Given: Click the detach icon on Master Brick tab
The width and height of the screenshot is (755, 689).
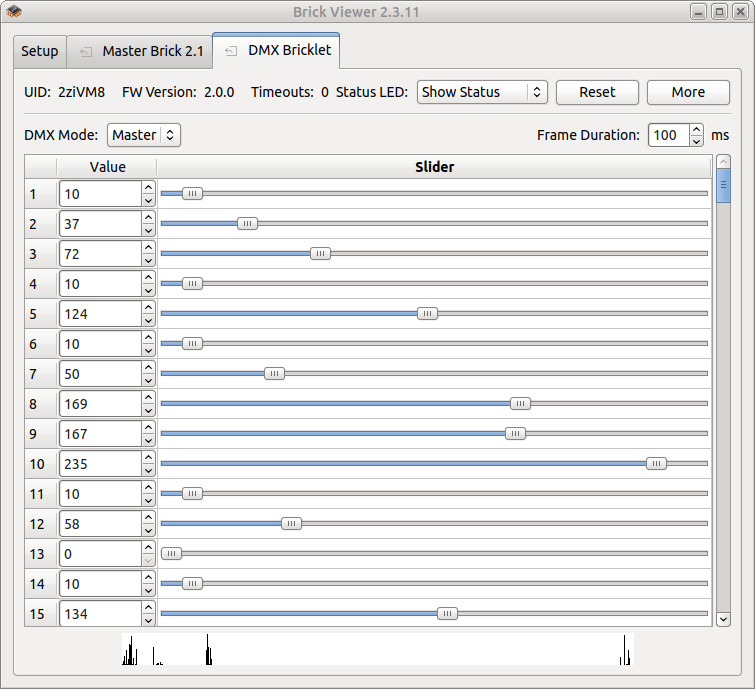Looking at the screenshot, I should (x=86, y=51).
